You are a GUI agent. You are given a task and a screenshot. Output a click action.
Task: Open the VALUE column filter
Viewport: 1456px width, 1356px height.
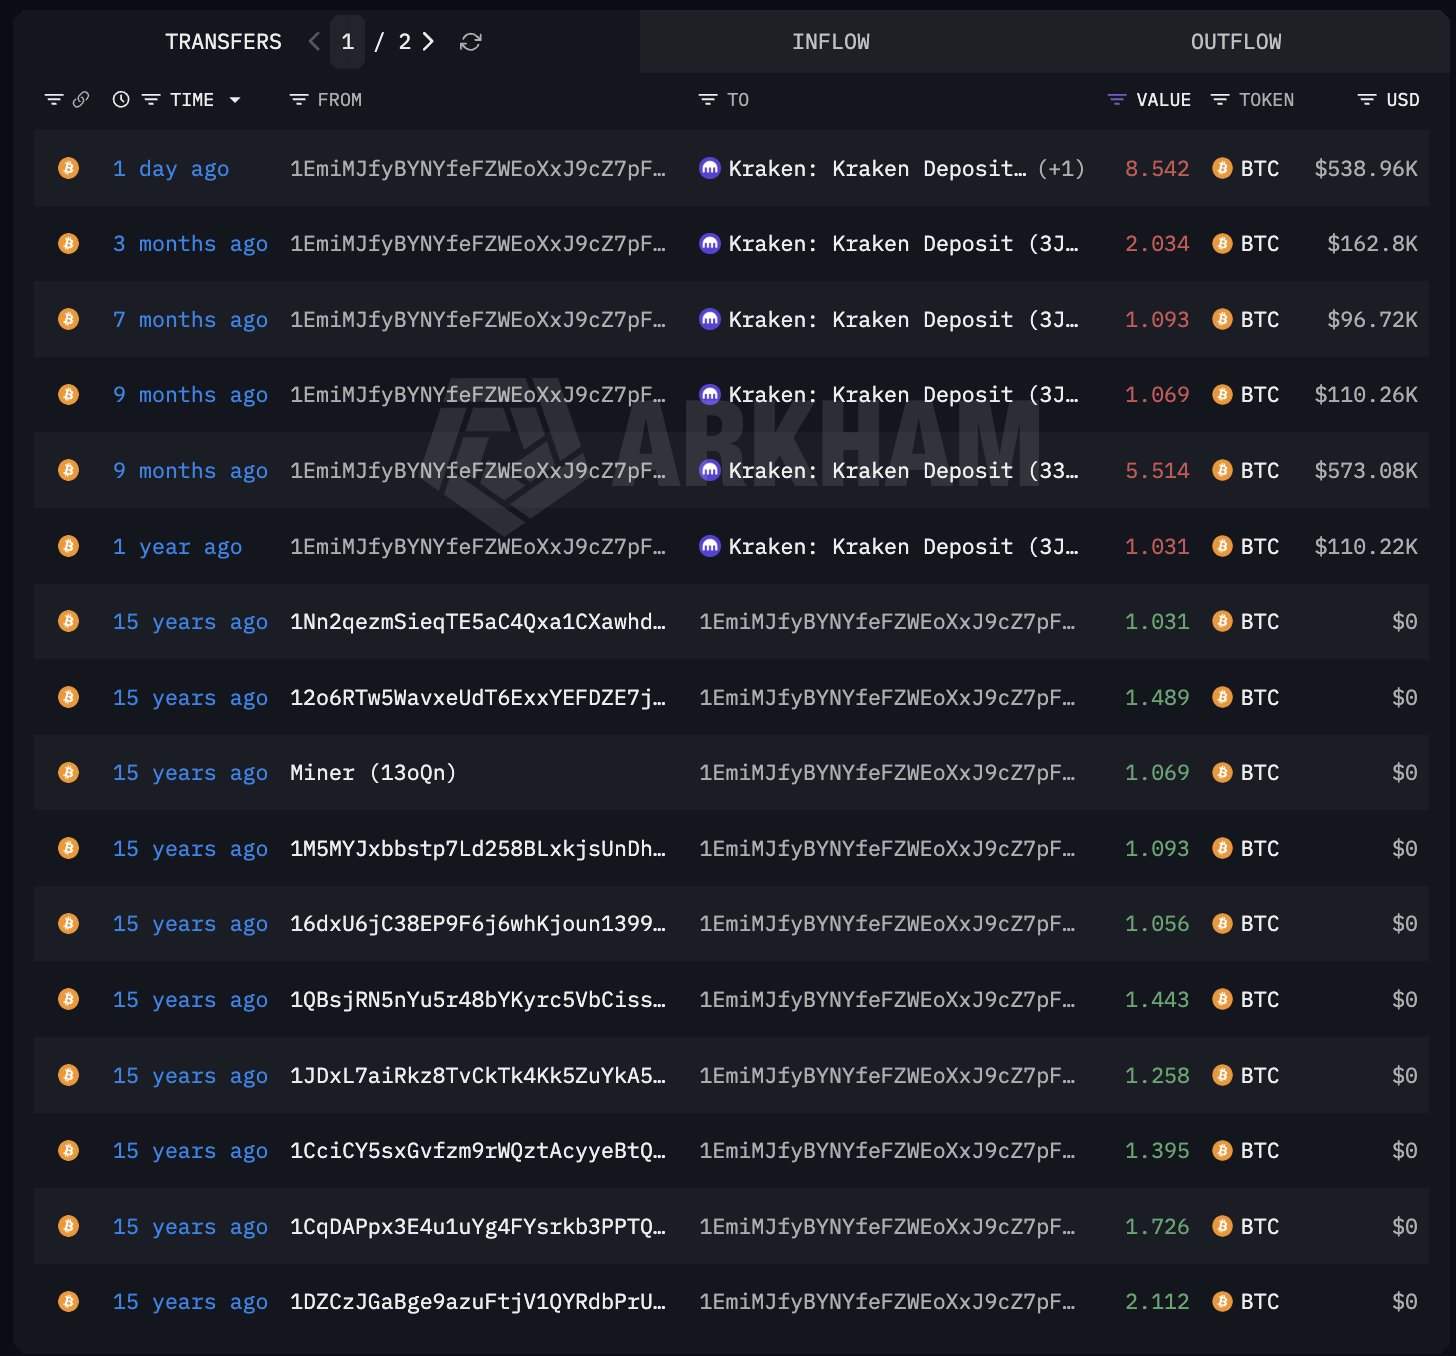pos(1117,100)
